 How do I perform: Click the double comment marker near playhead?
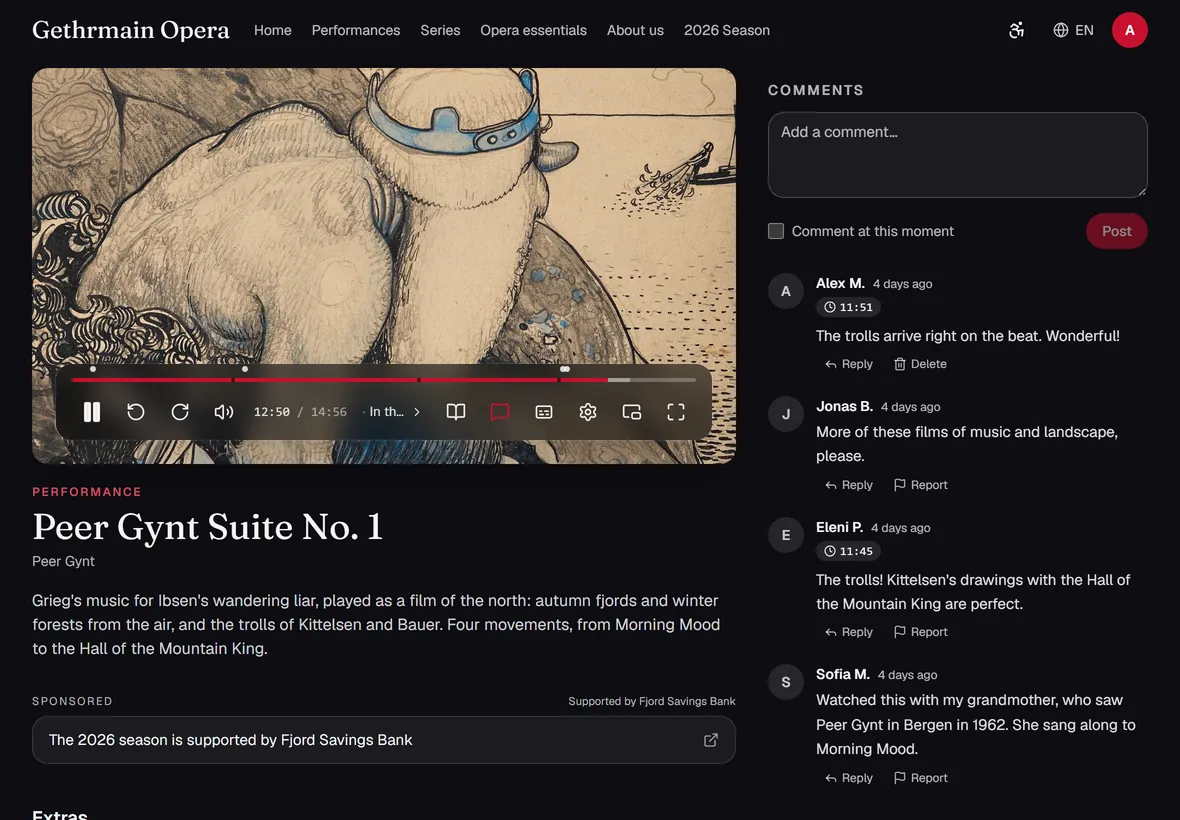tap(564, 369)
